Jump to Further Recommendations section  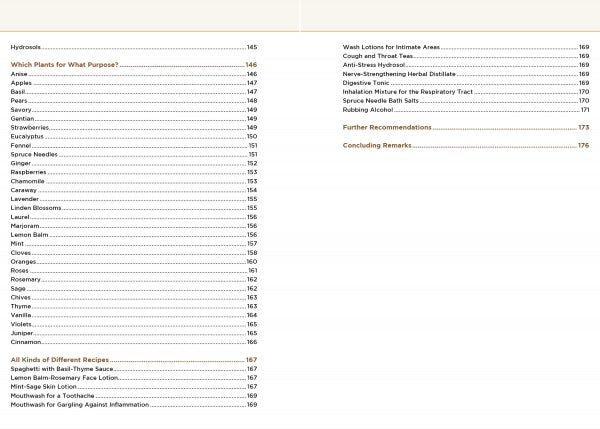(387, 128)
